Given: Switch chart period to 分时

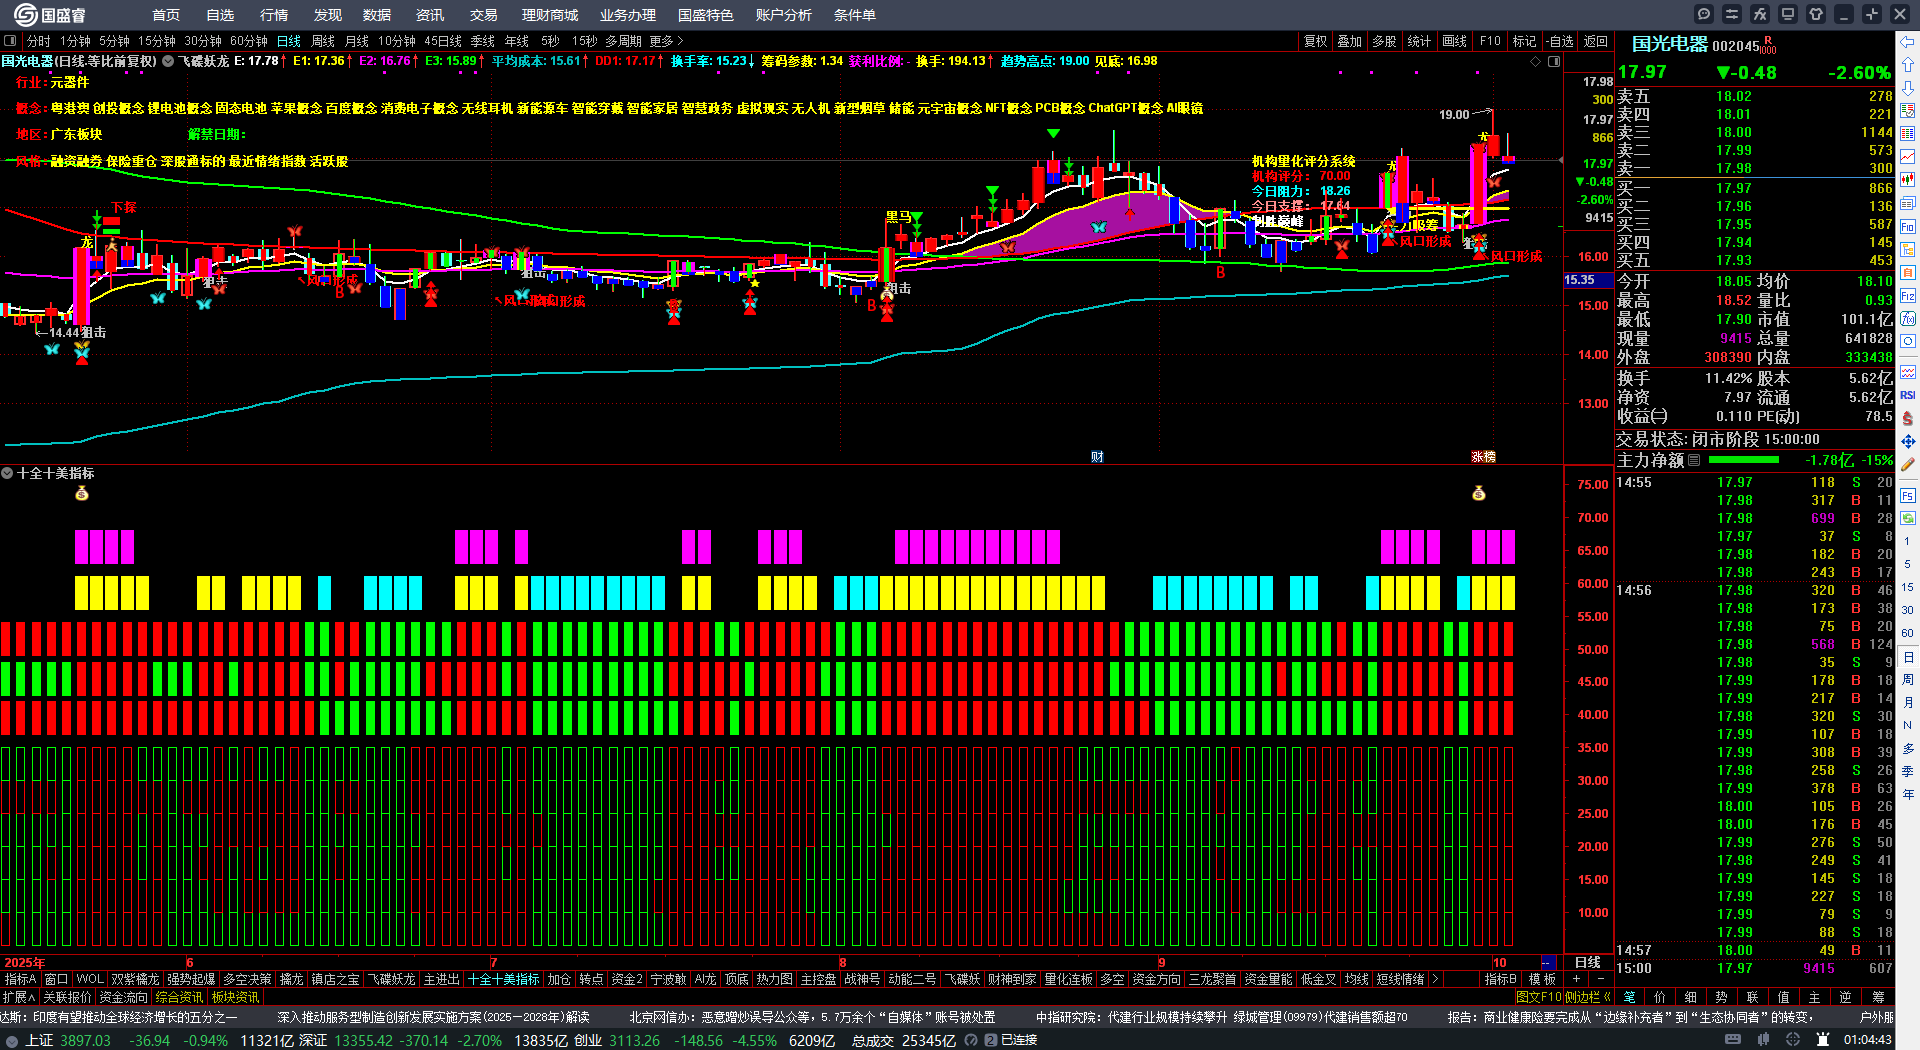Looking at the screenshot, I should click(39, 41).
